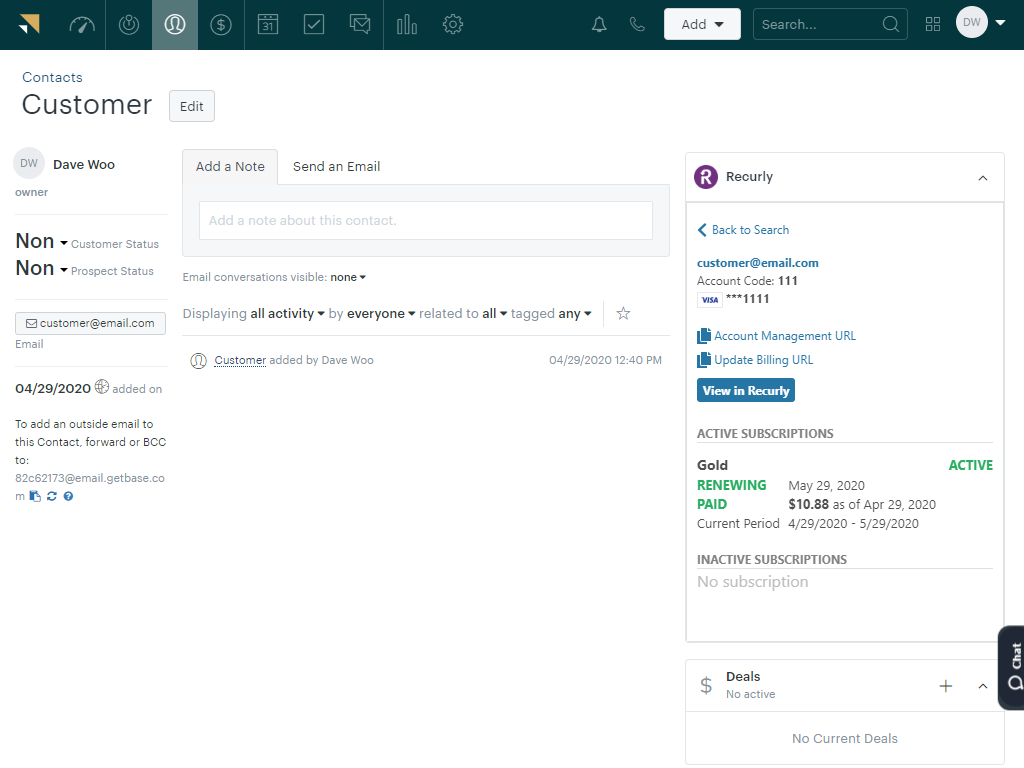Add a new deal with plus icon
This screenshot has height=768, width=1024.
tap(945, 686)
